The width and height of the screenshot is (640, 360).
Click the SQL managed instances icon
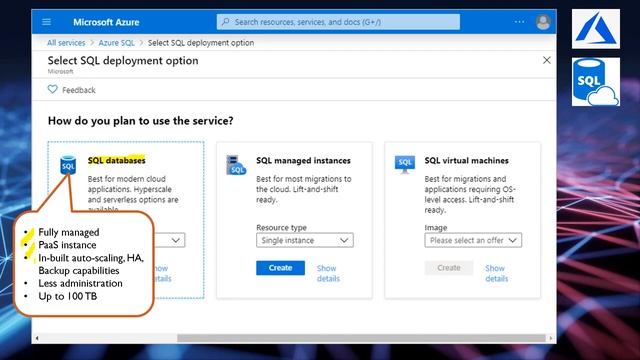pyautogui.click(x=236, y=165)
